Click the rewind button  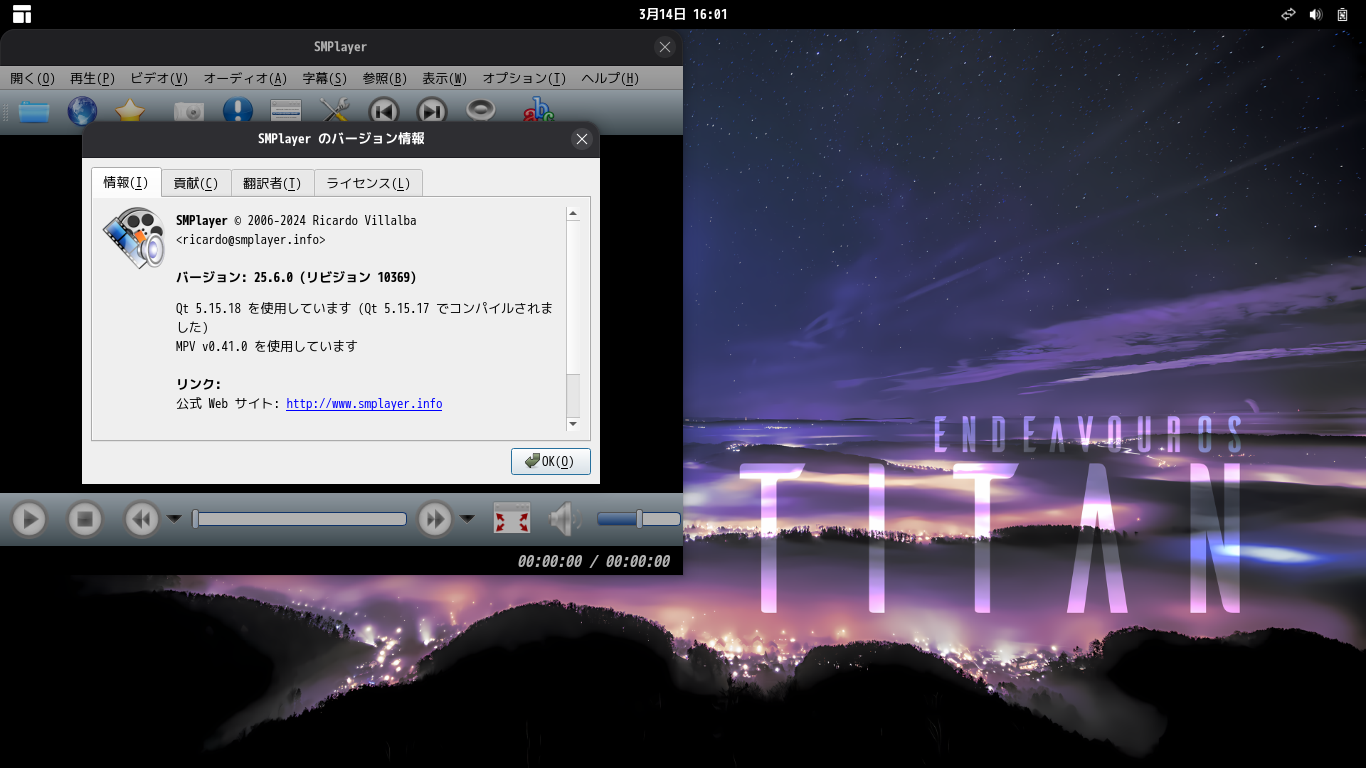click(x=142, y=519)
